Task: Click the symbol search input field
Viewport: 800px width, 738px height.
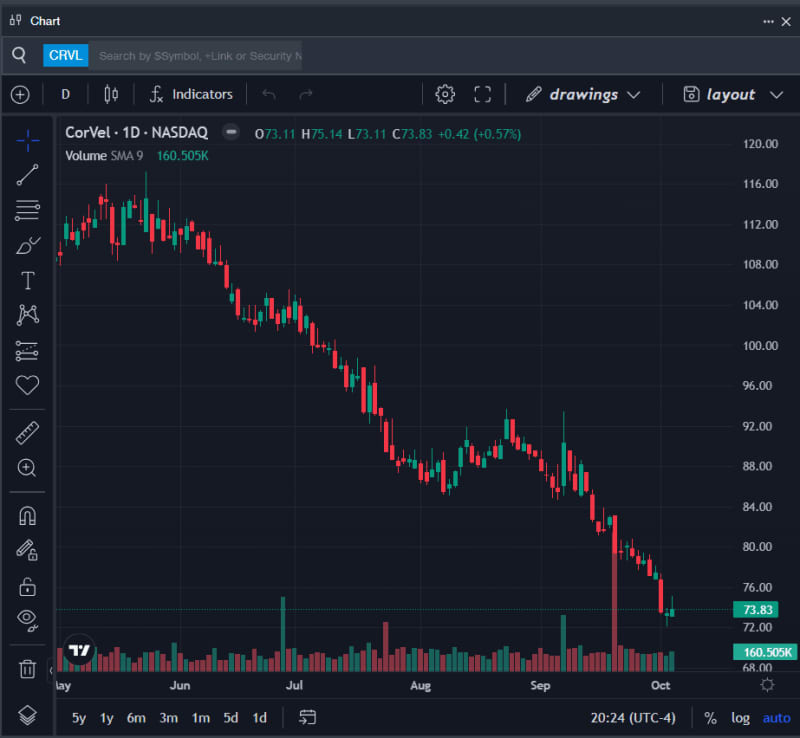Action: (200, 56)
